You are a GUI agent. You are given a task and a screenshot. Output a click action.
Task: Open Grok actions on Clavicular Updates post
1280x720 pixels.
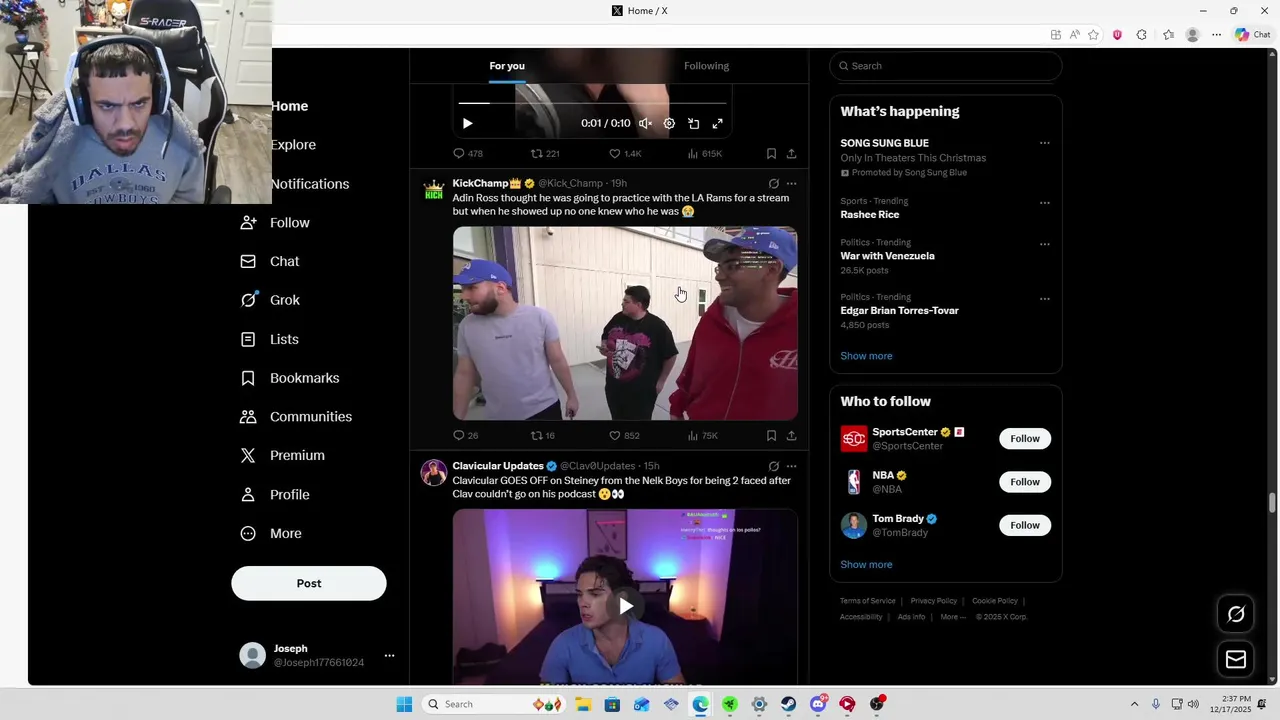click(x=773, y=466)
